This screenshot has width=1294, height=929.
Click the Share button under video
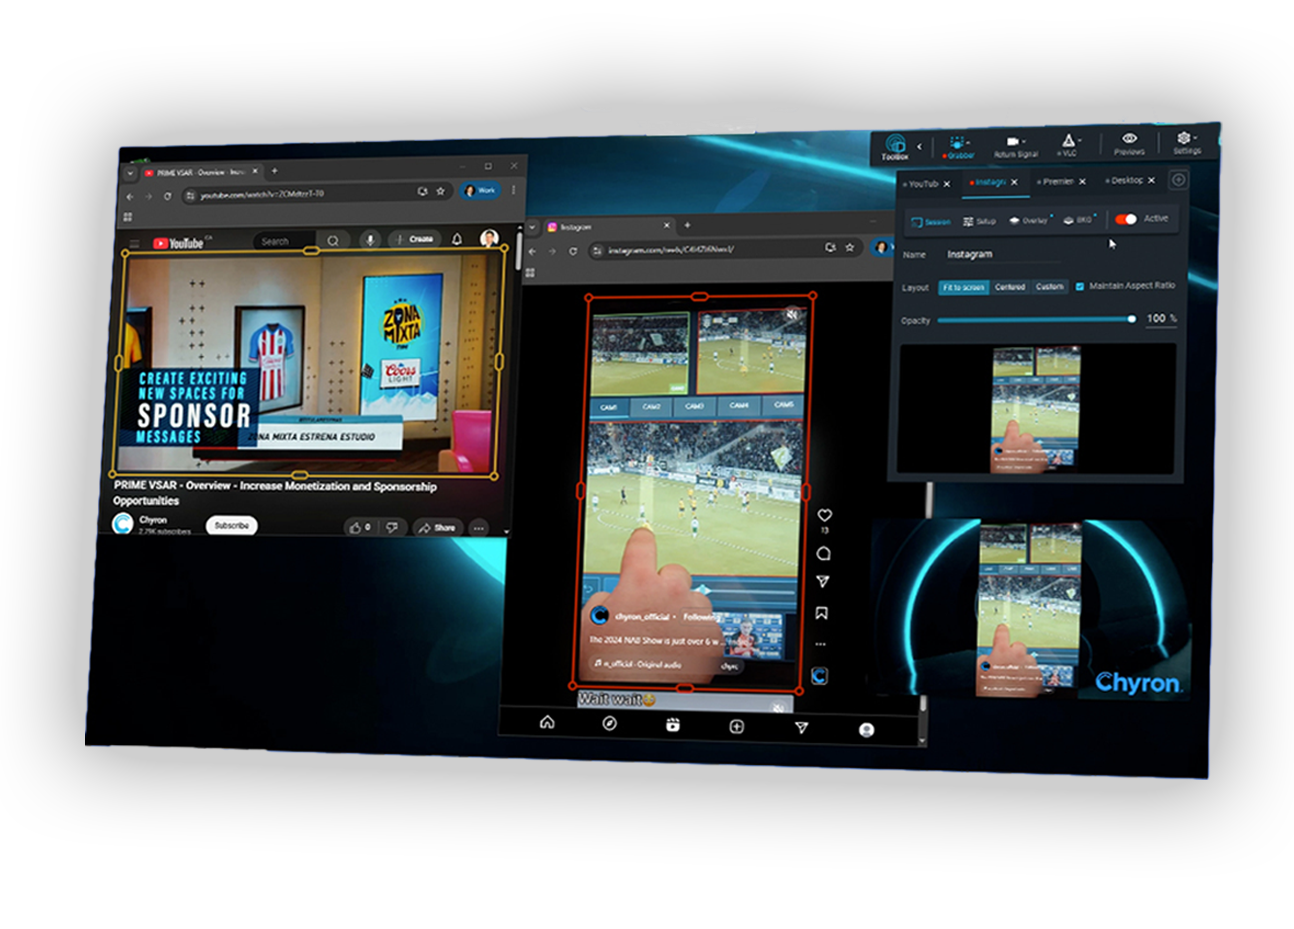pyautogui.click(x=437, y=527)
